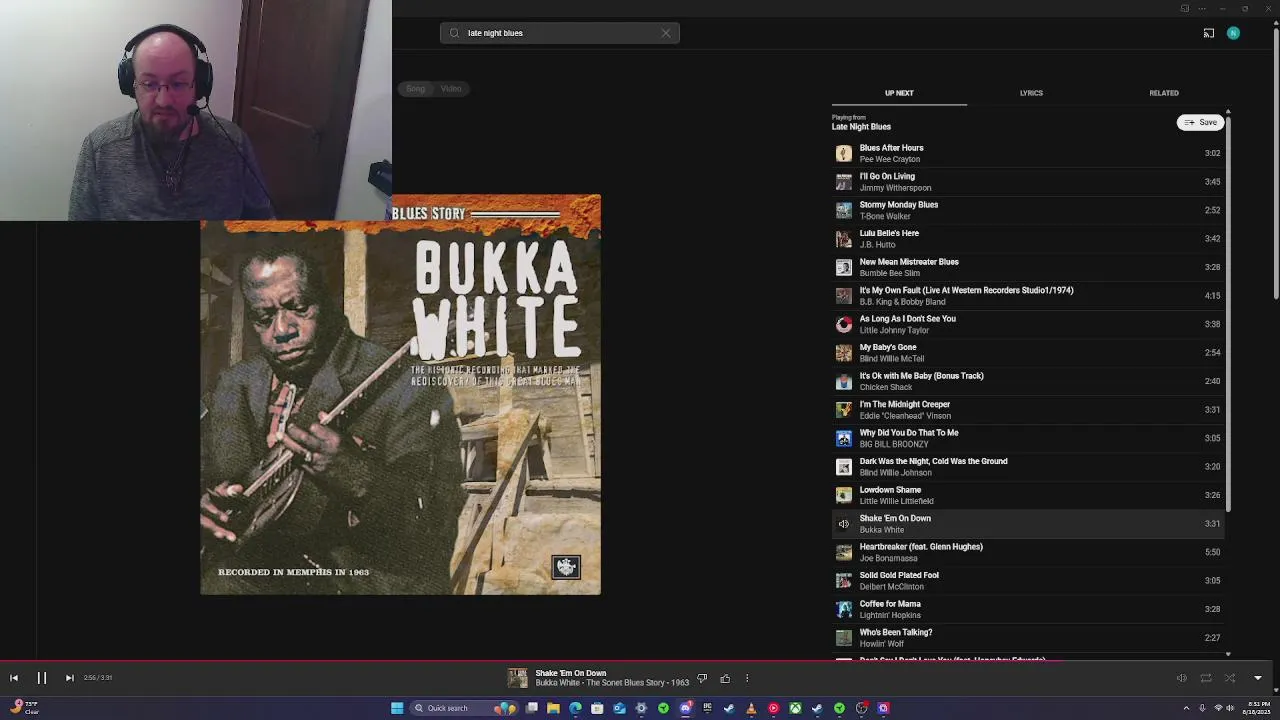Open the account avatar menu
The height and width of the screenshot is (720, 1280).
click(x=1233, y=33)
